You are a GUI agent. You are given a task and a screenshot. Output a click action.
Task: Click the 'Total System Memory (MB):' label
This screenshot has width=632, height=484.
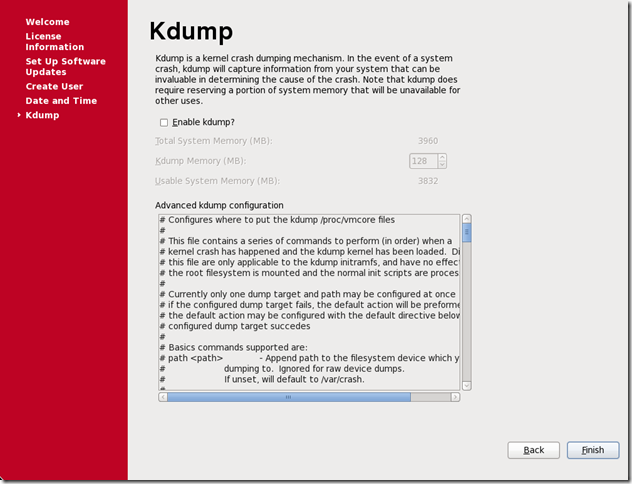(214, 141)
